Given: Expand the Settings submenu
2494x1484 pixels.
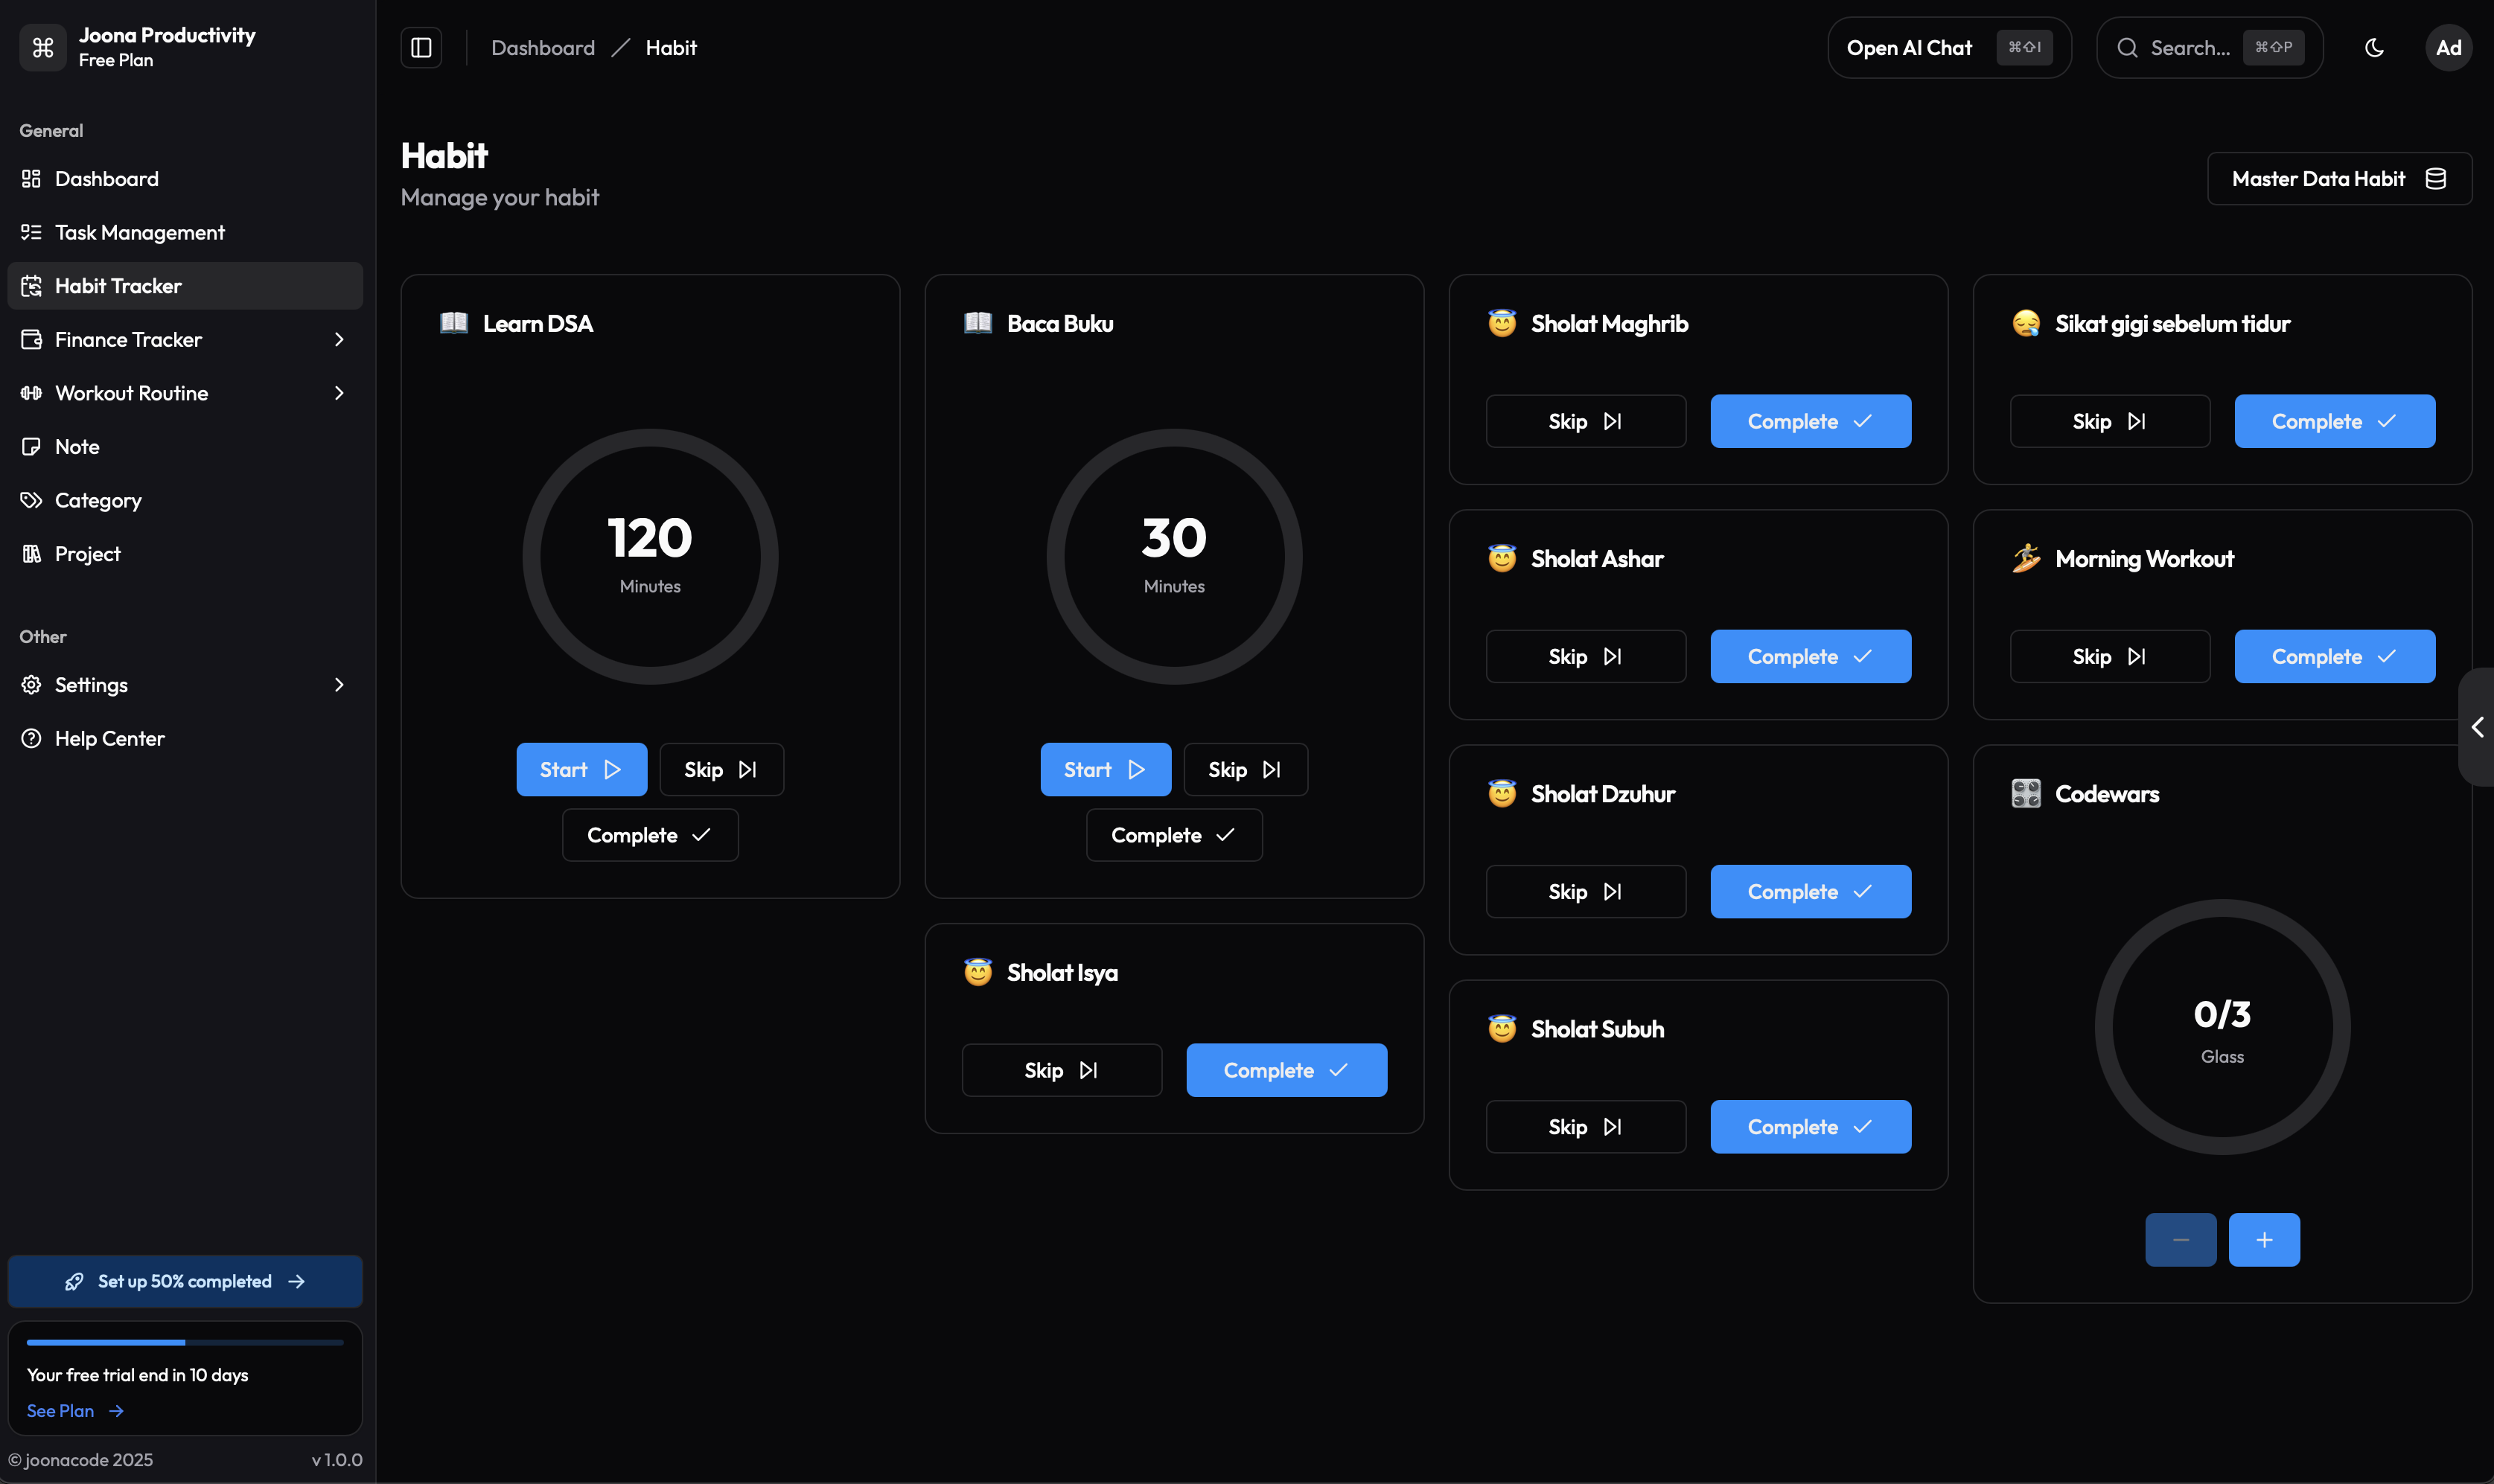Looking at the screenshot, I should (x=339, y=684).
